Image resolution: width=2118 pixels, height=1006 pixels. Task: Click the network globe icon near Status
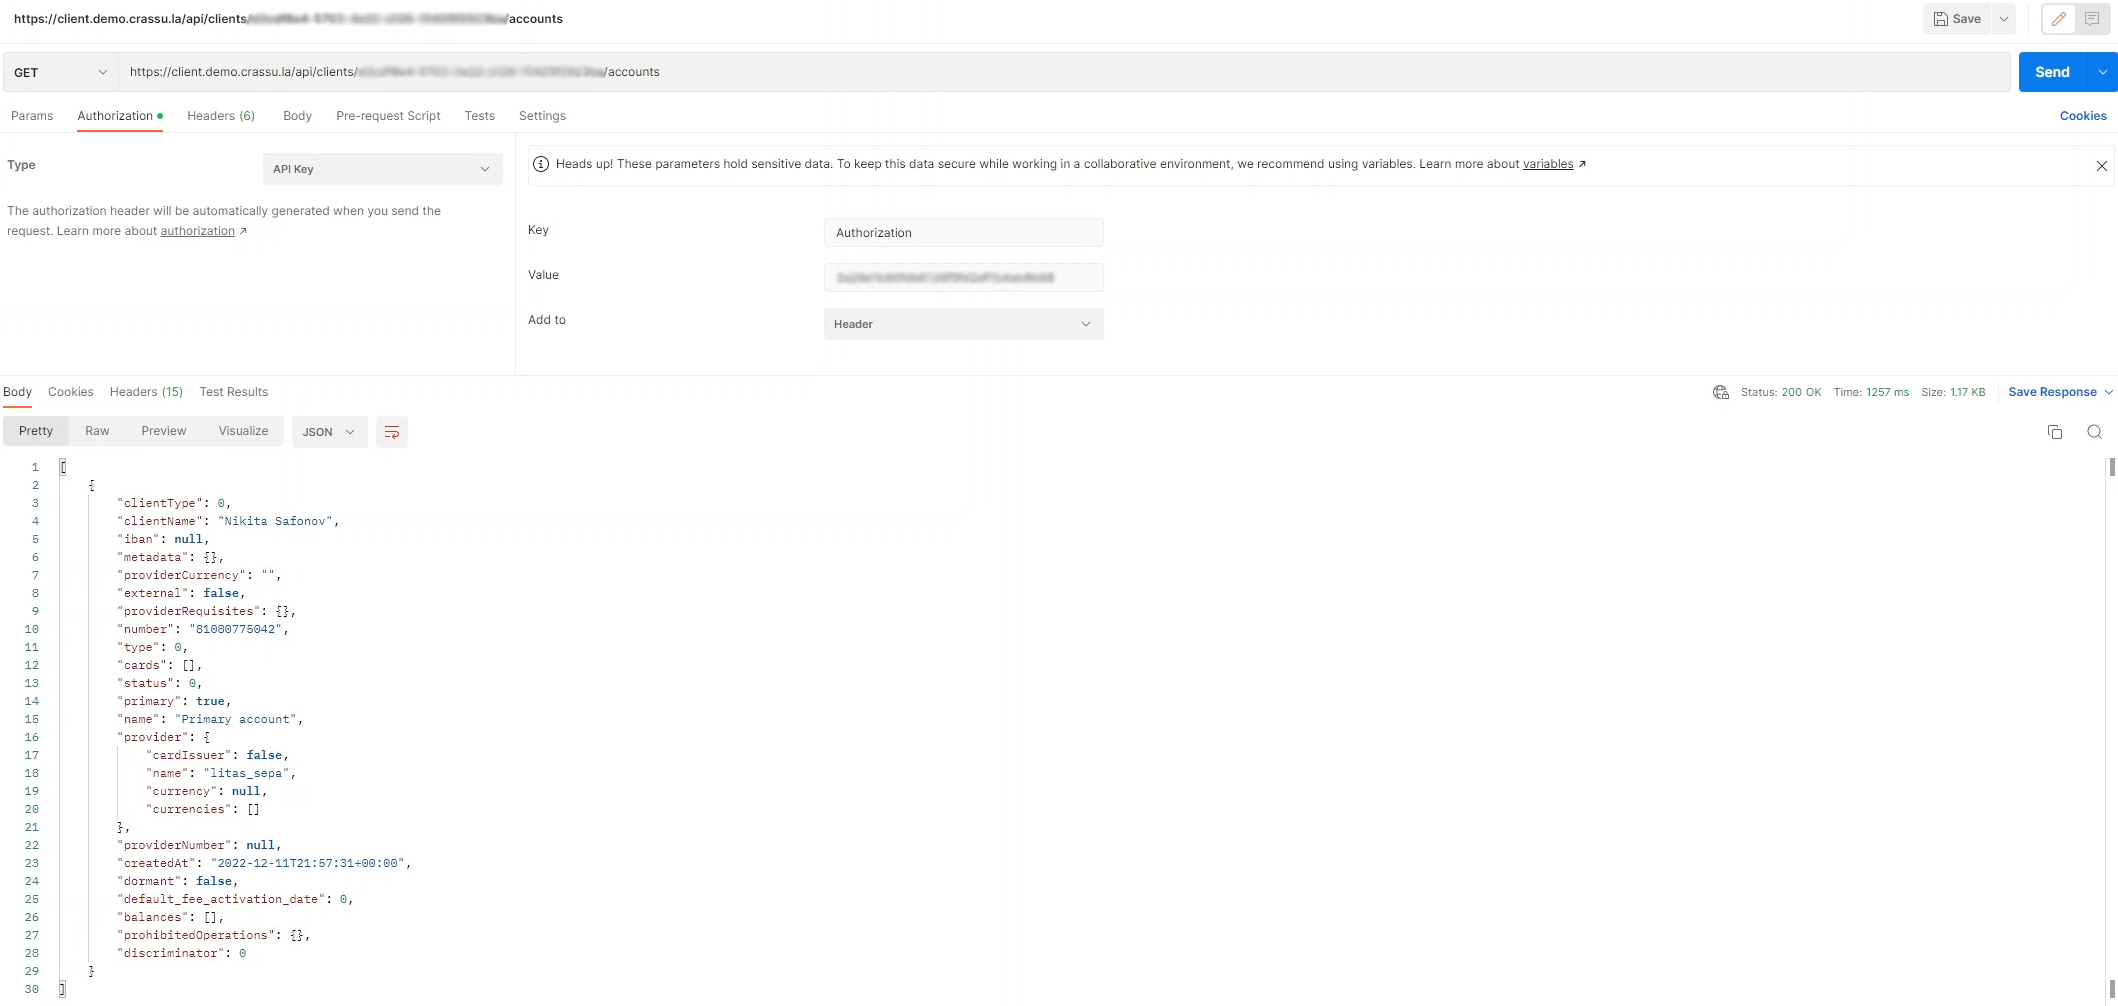click(x=1721, y=392)
